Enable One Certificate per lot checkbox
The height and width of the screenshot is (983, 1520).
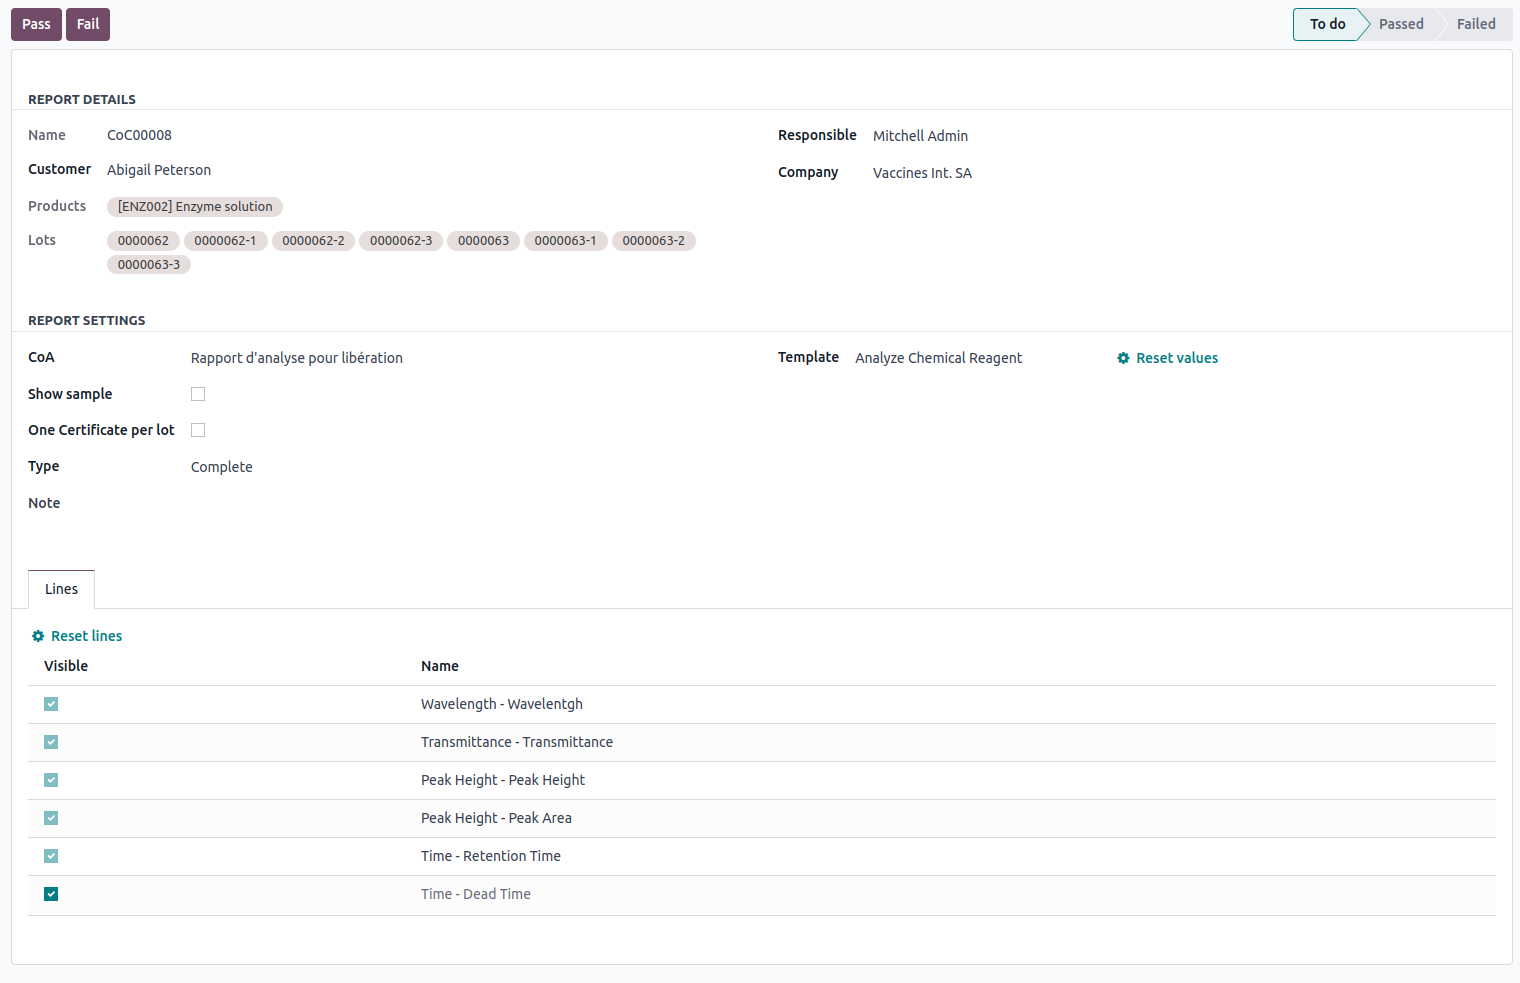pos(198,430)
